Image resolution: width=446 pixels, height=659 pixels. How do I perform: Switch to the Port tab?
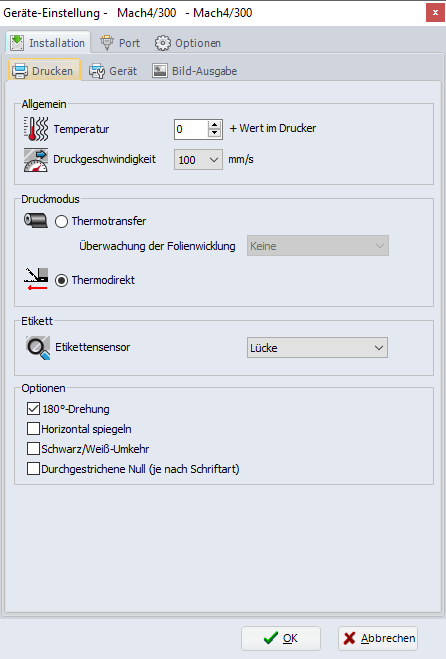click(120, 43)
